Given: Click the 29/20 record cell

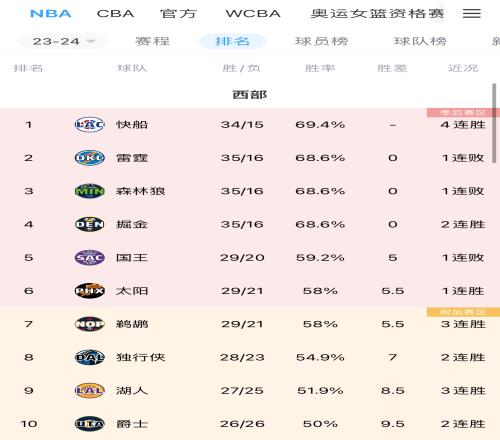Looking at the screenshot, I should [x=242, y=258].
